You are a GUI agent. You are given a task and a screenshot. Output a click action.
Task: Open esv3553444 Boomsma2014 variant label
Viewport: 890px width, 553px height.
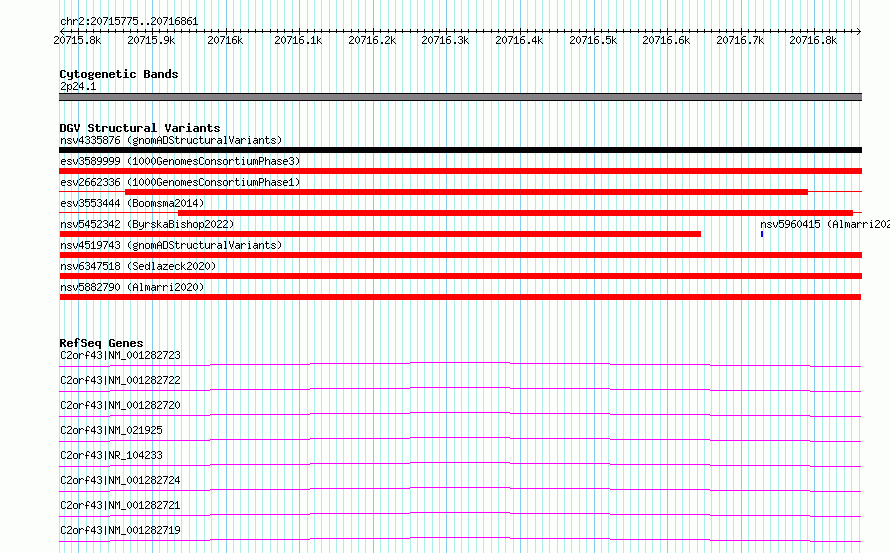(x=132, y=203)
